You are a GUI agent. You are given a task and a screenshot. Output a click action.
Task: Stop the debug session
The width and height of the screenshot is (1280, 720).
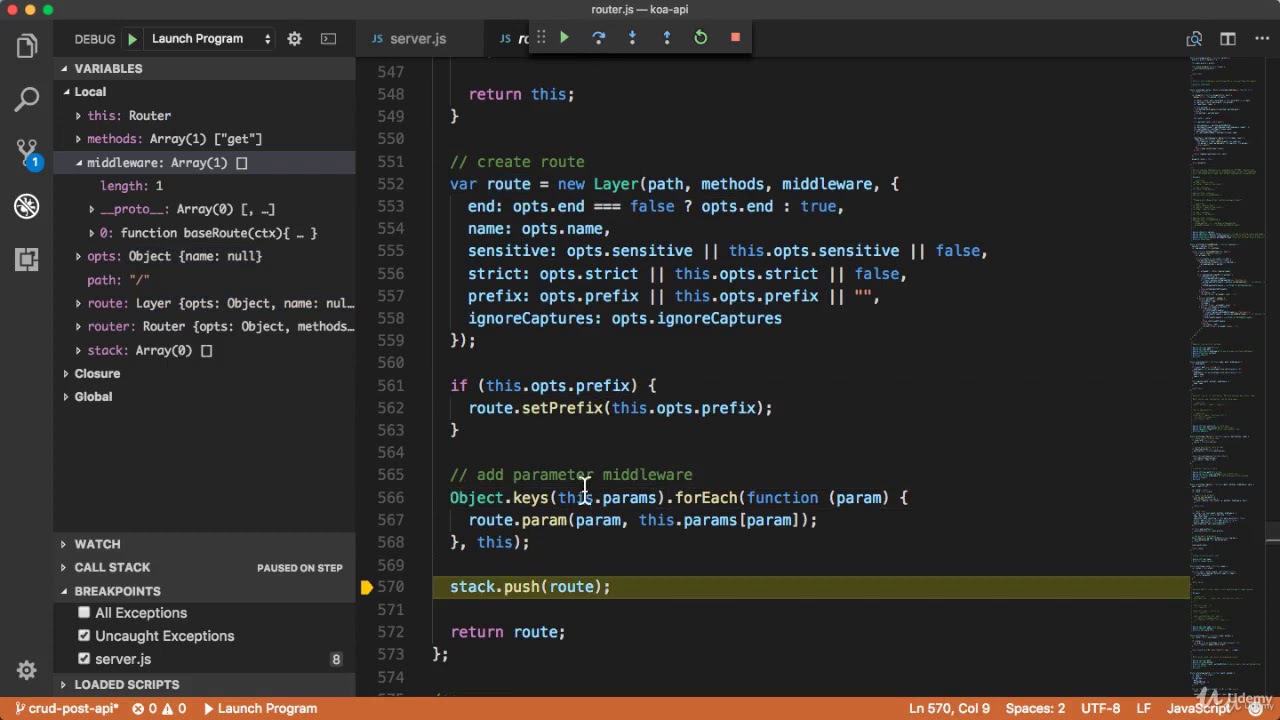[735, 38]
